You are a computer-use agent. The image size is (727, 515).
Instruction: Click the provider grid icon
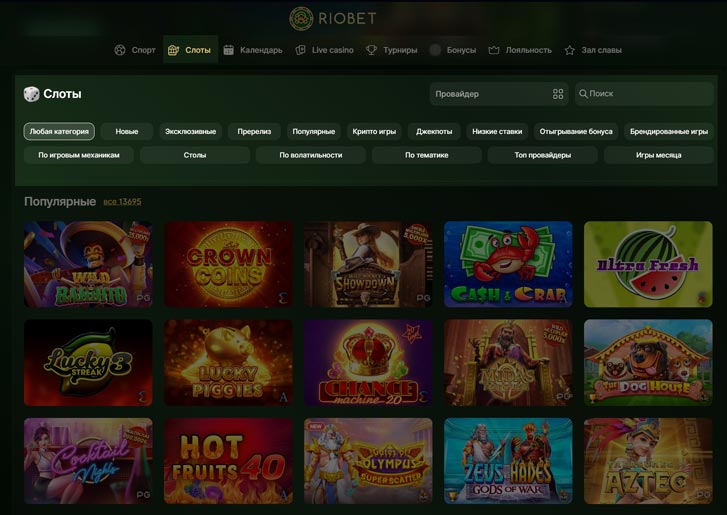(558, 94)
